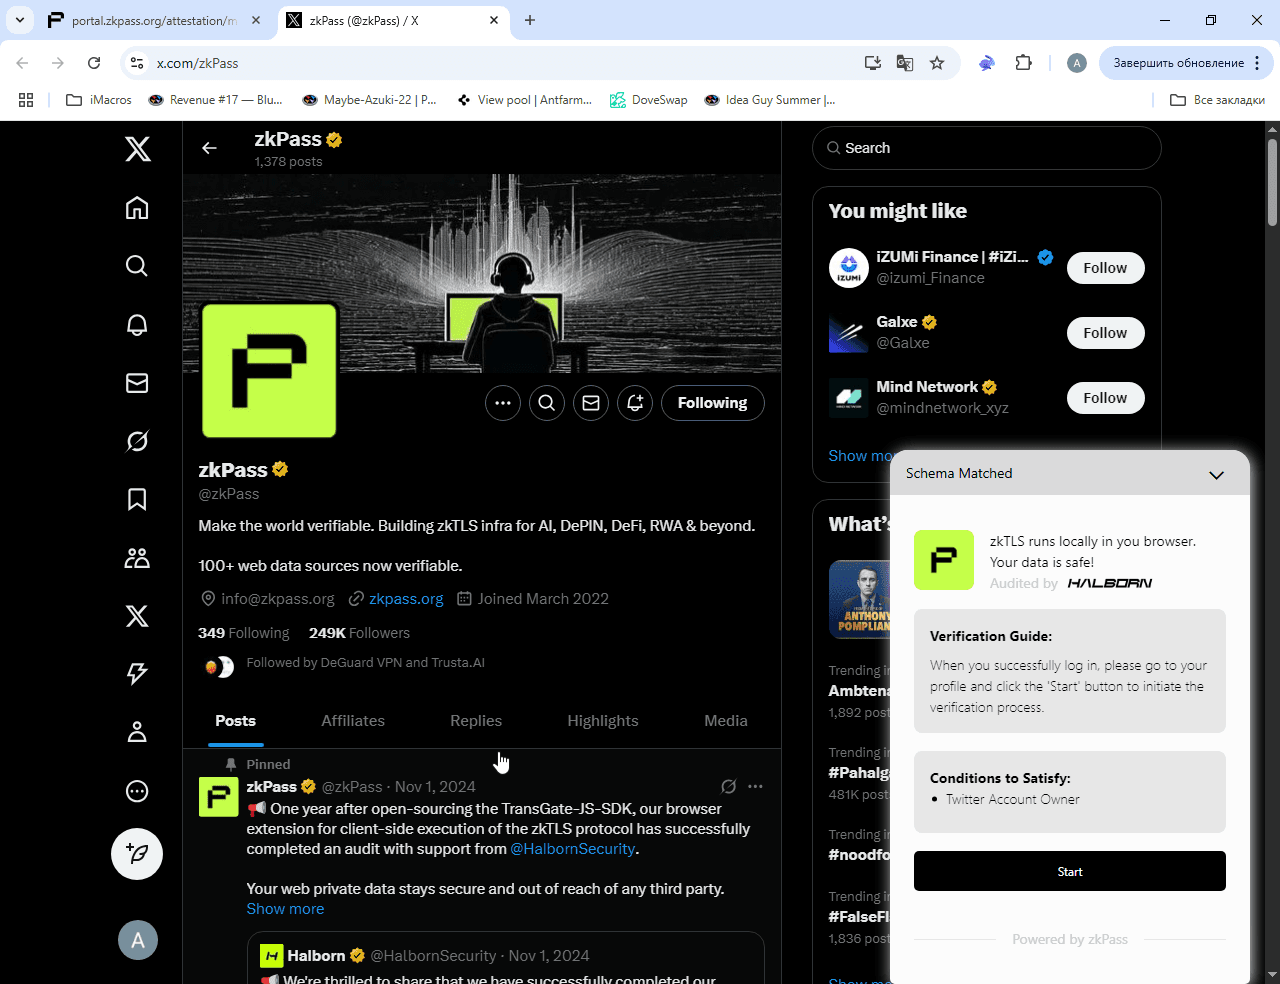Open zkPass profile more options
The width and height of the screenshot is (1280, 984).
pos(503,403)
